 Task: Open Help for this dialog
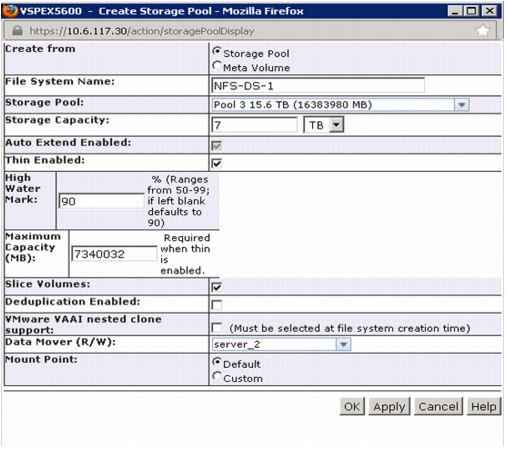(x=484, y=406)
